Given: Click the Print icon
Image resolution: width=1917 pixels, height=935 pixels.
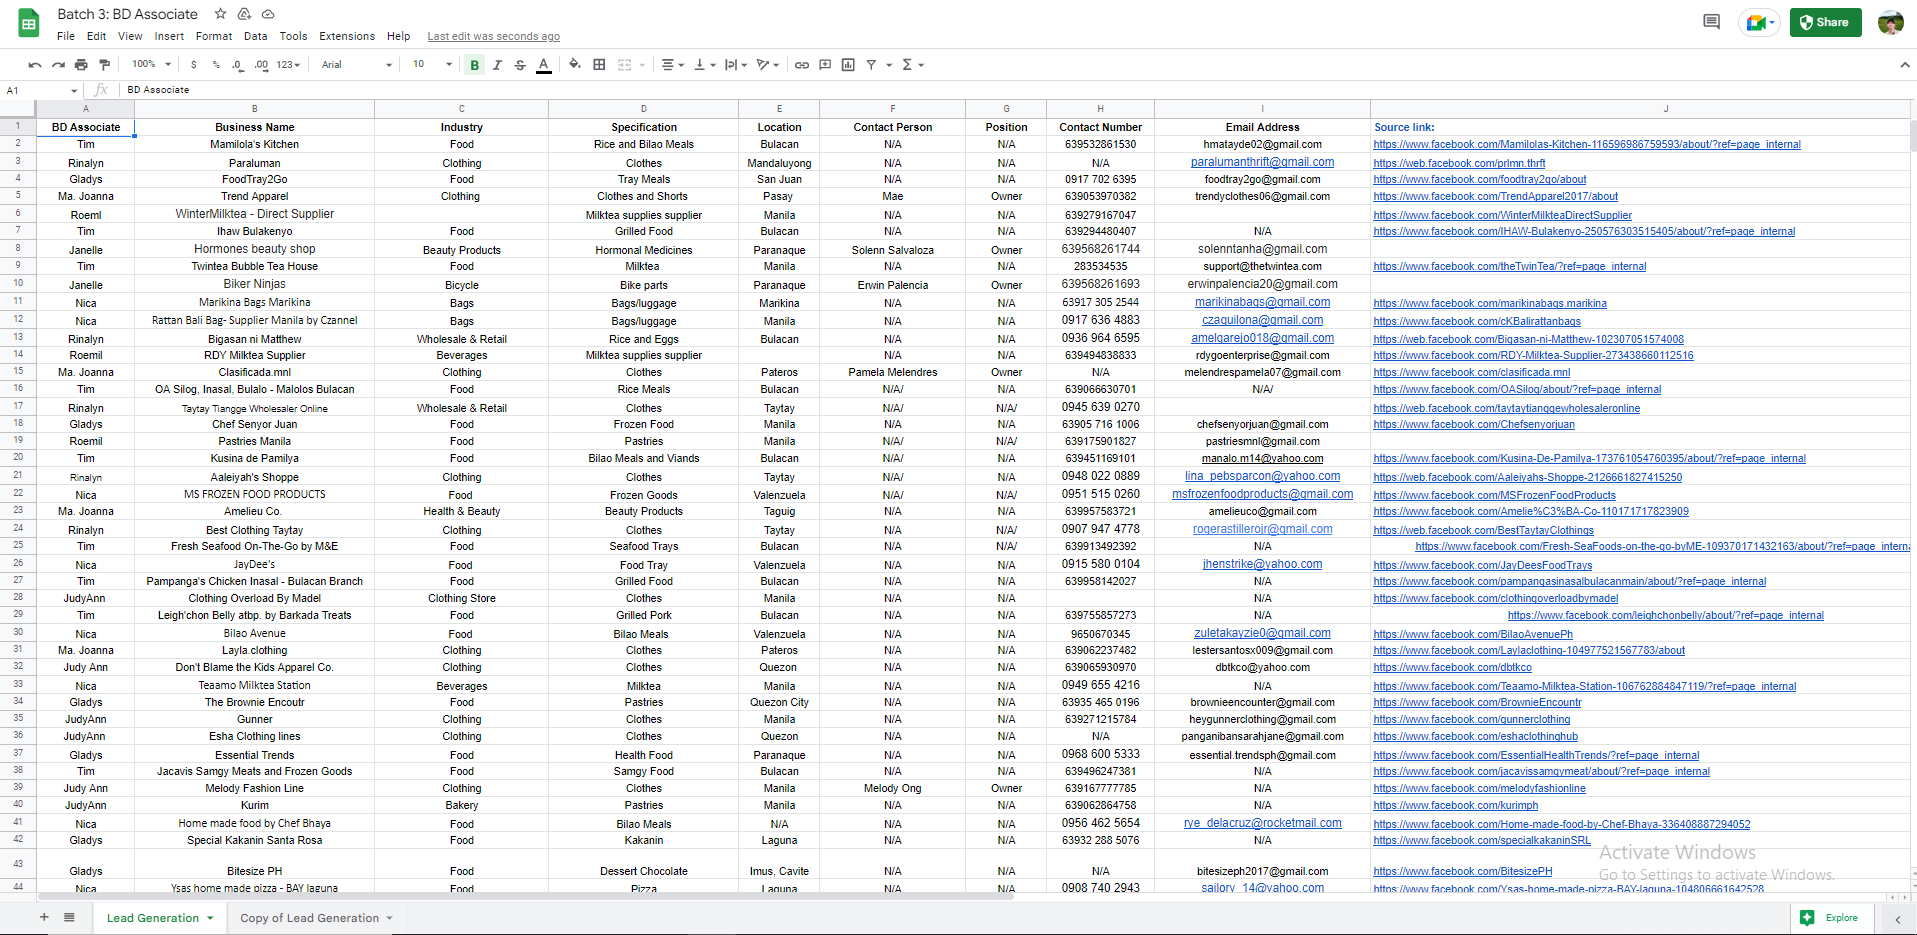Looking at the screenshot, I should [81, 65].
